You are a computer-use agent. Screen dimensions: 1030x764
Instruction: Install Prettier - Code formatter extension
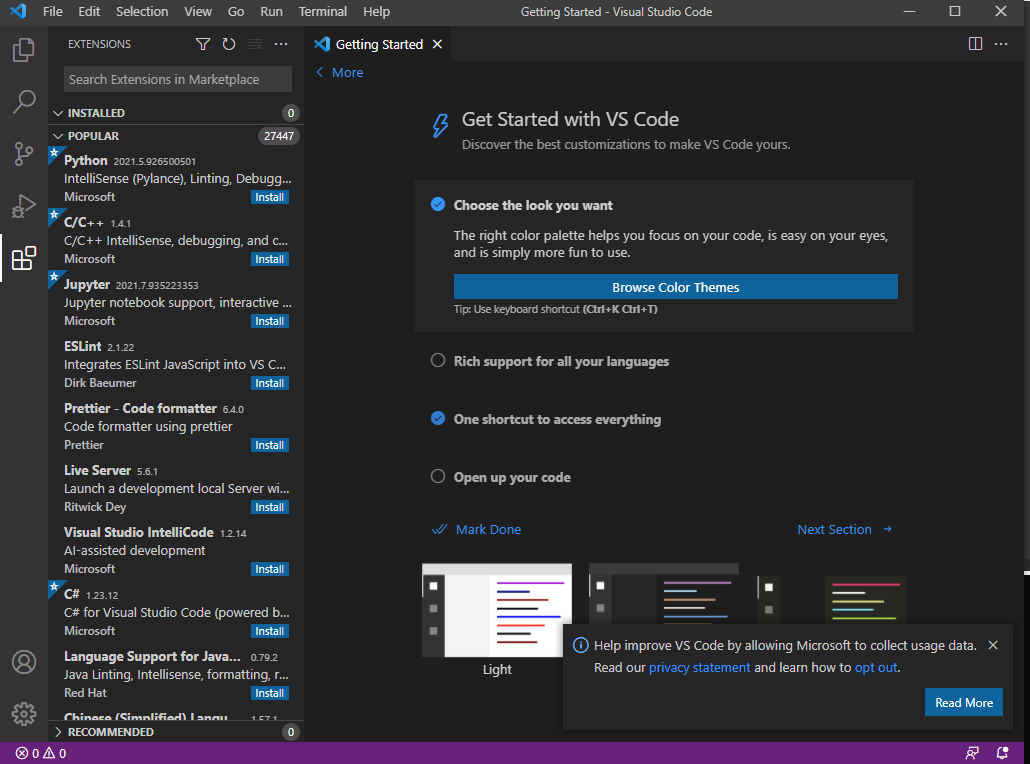269,445
